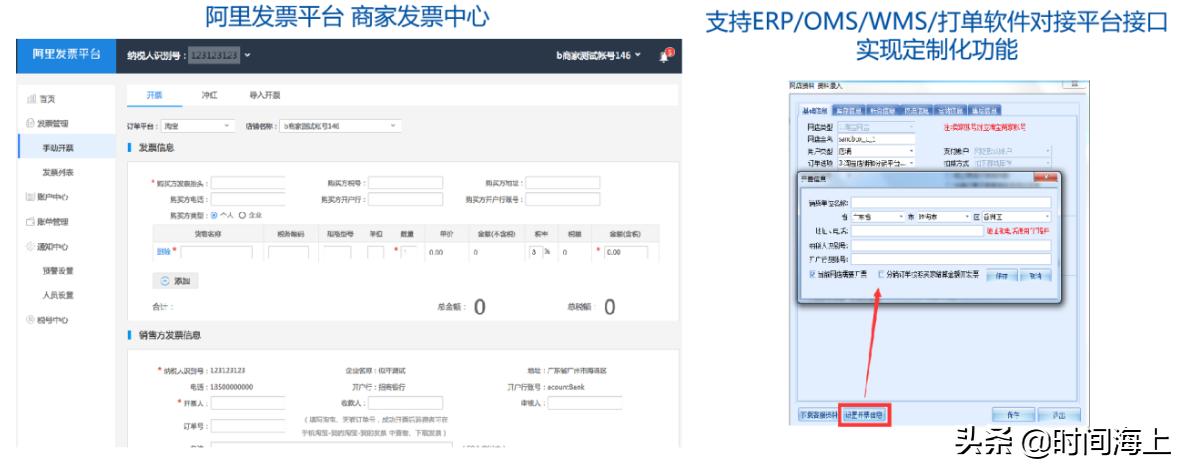Switch to the 开票 tab

click(x=154, y=95)
